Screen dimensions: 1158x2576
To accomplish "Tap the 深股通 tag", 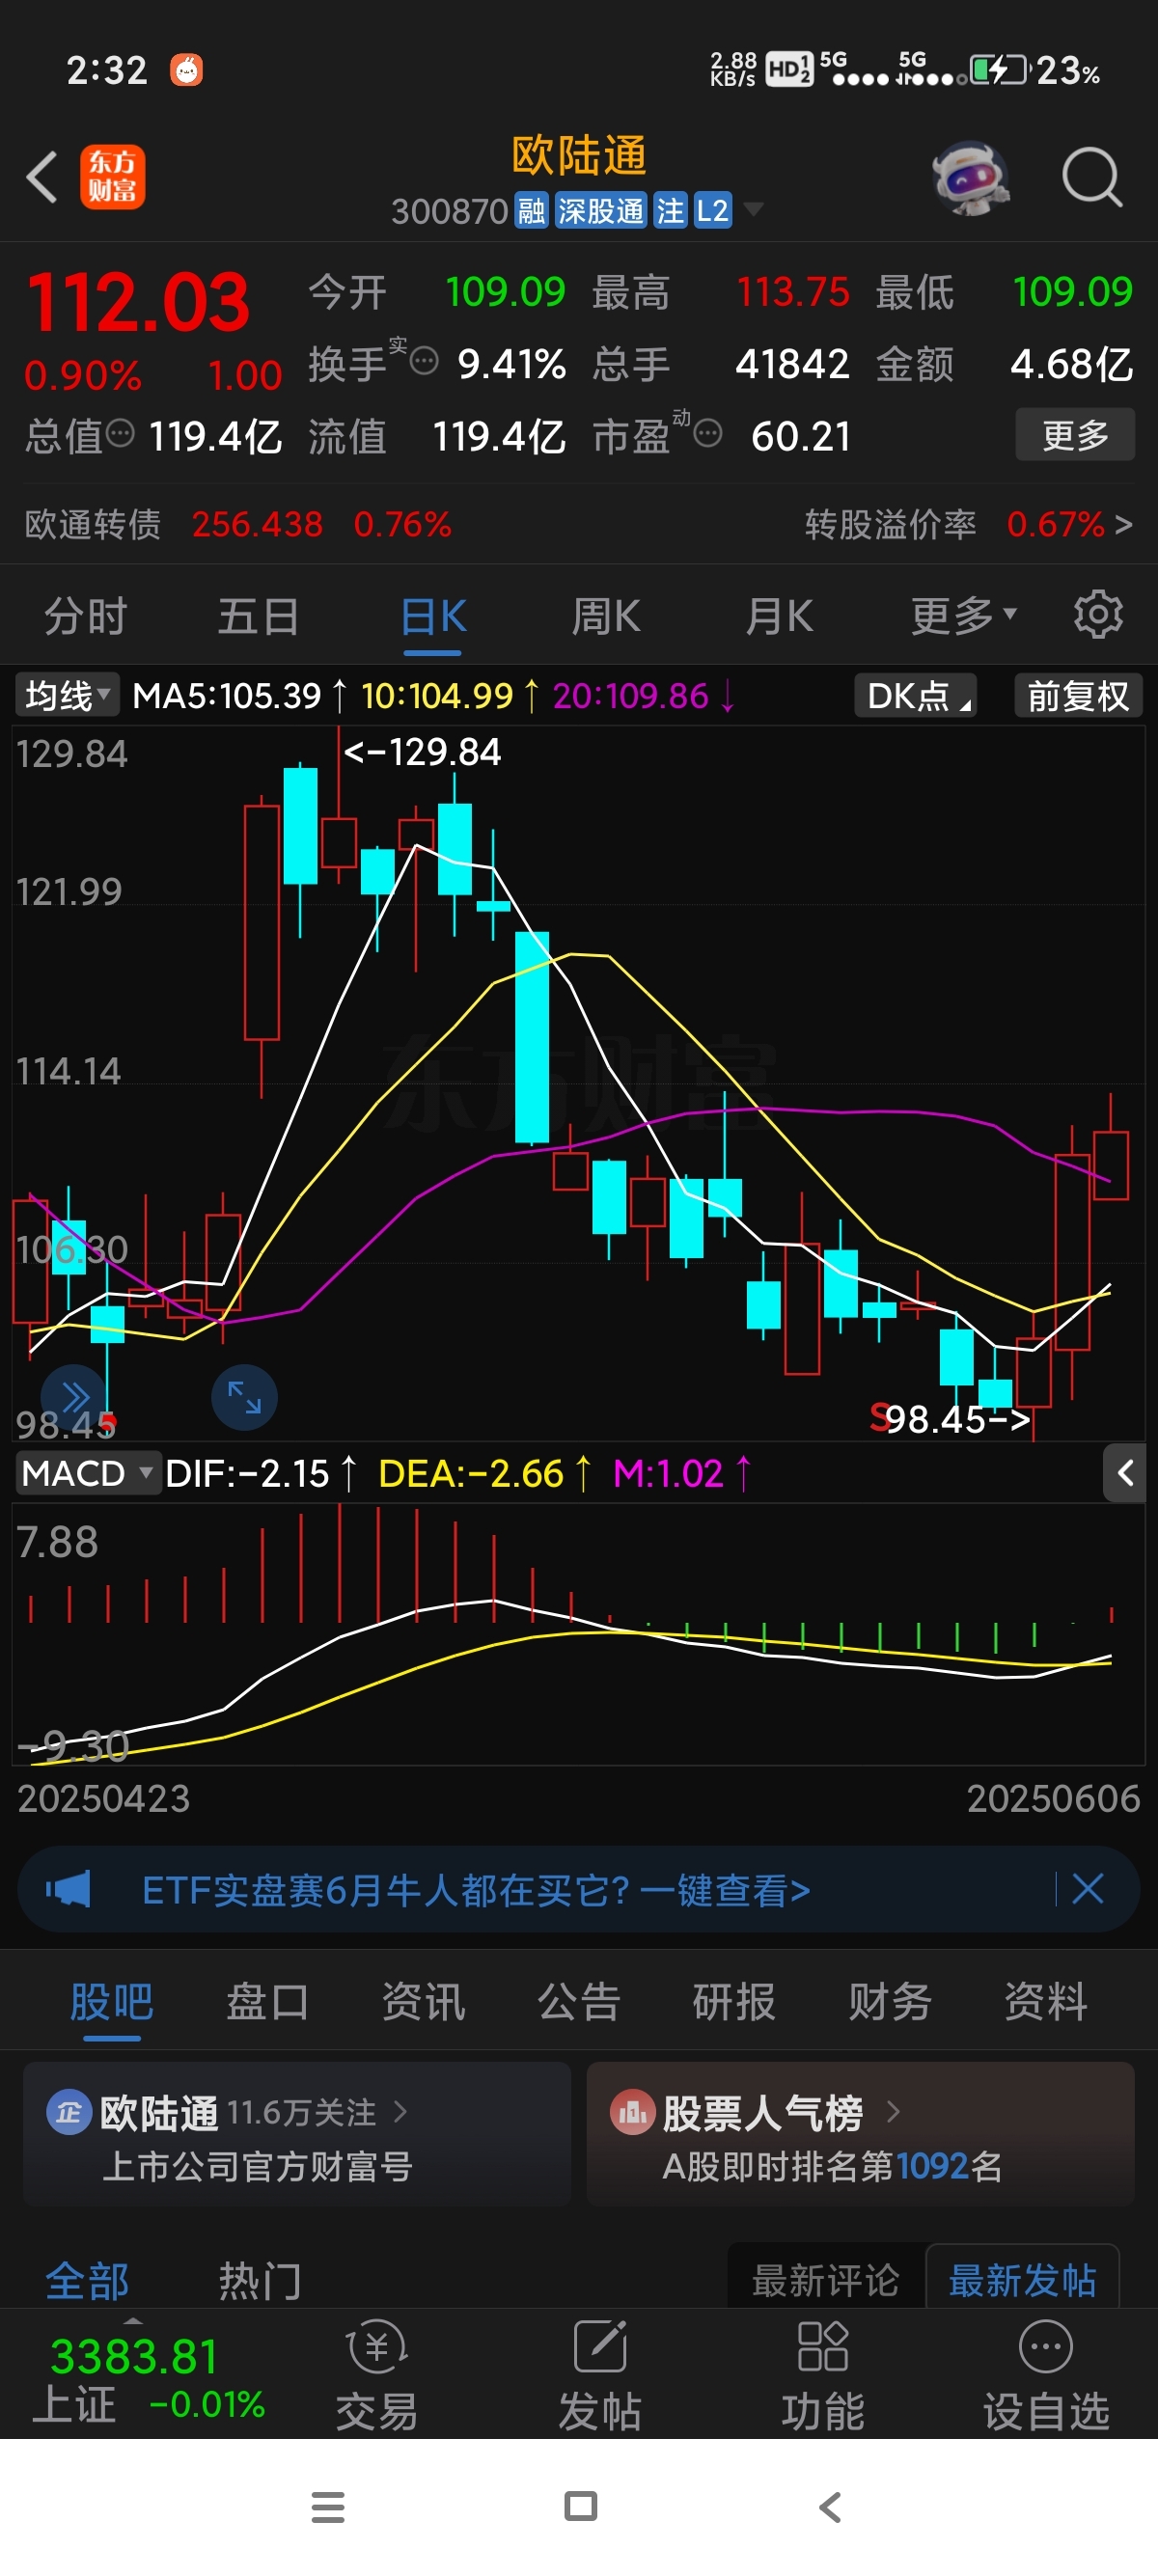I will click(601, 211).
